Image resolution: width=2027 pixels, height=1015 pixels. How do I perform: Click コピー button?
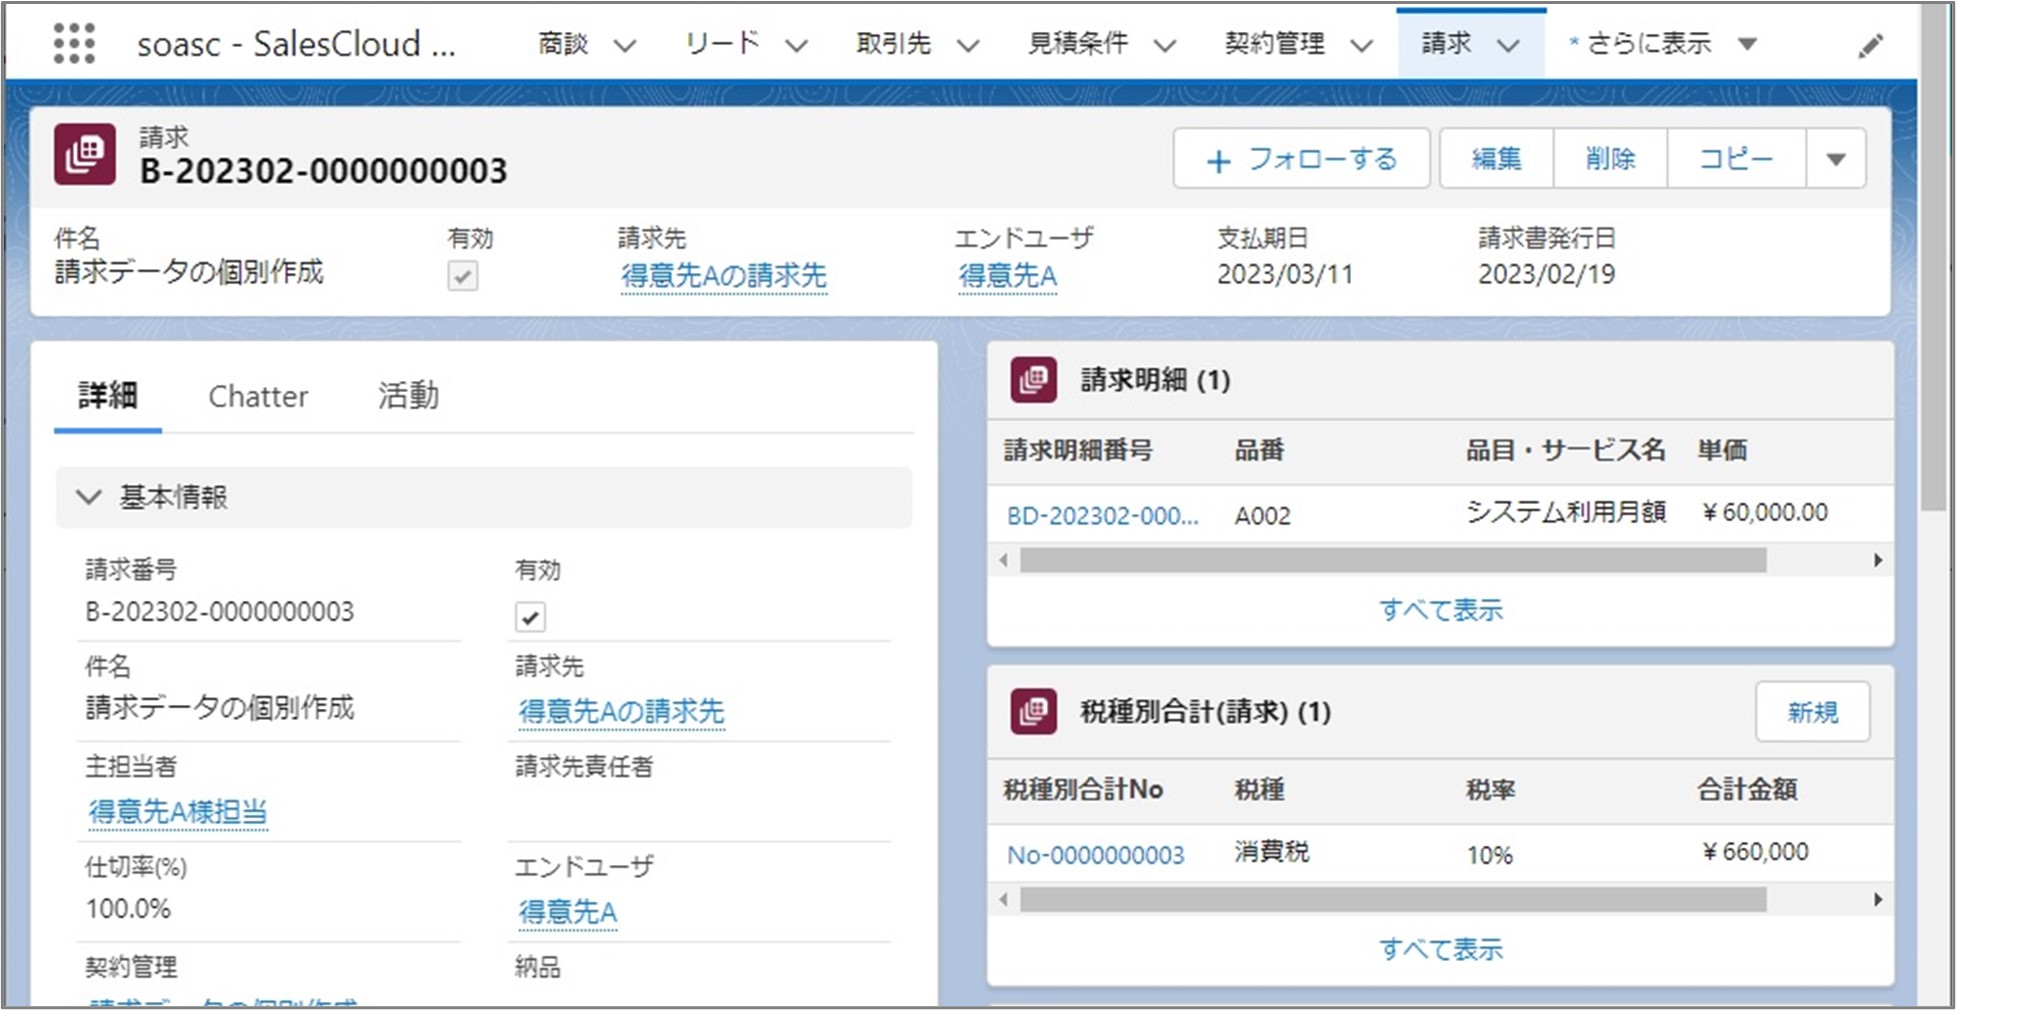click(x=1736, y=159)
